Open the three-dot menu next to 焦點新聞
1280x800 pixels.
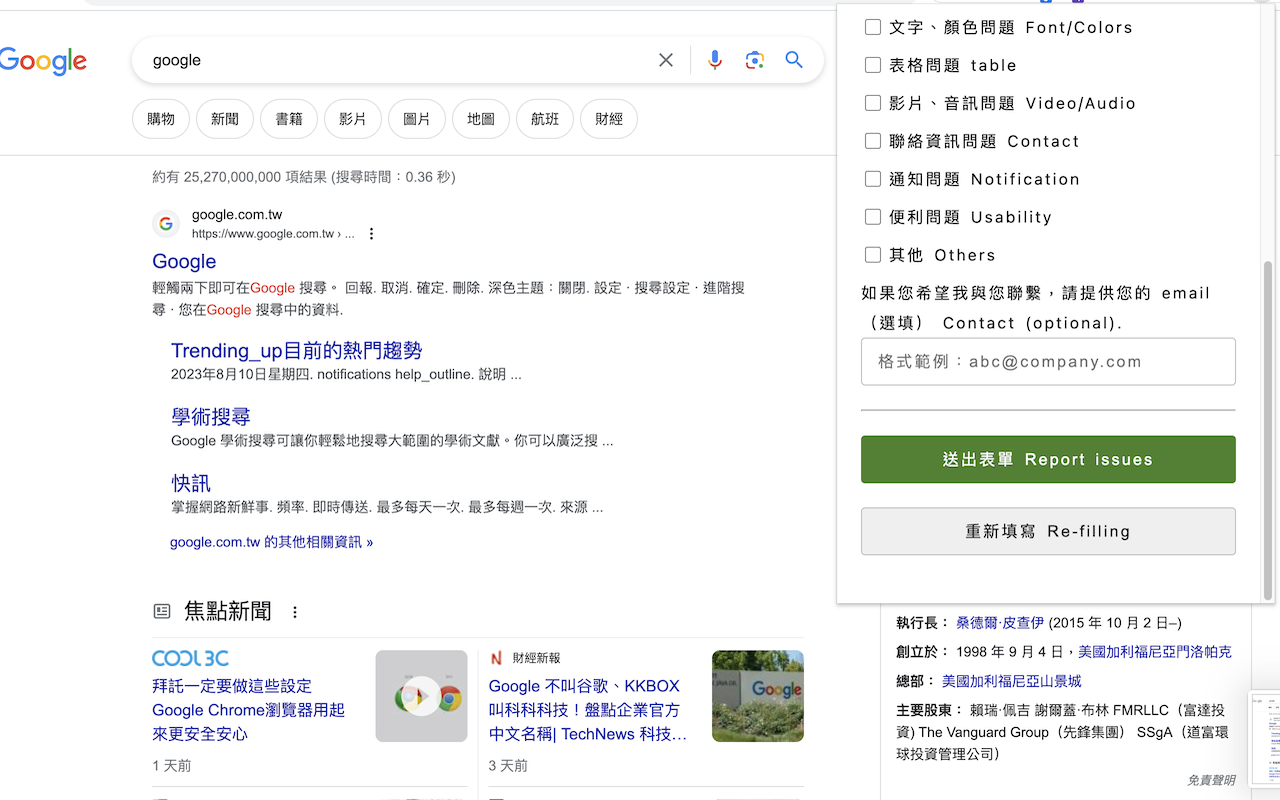click(x=295, y=612)
